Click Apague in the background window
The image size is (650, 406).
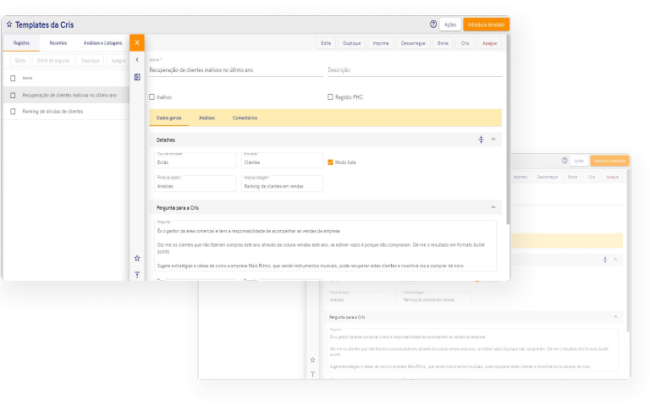[612, 177]
